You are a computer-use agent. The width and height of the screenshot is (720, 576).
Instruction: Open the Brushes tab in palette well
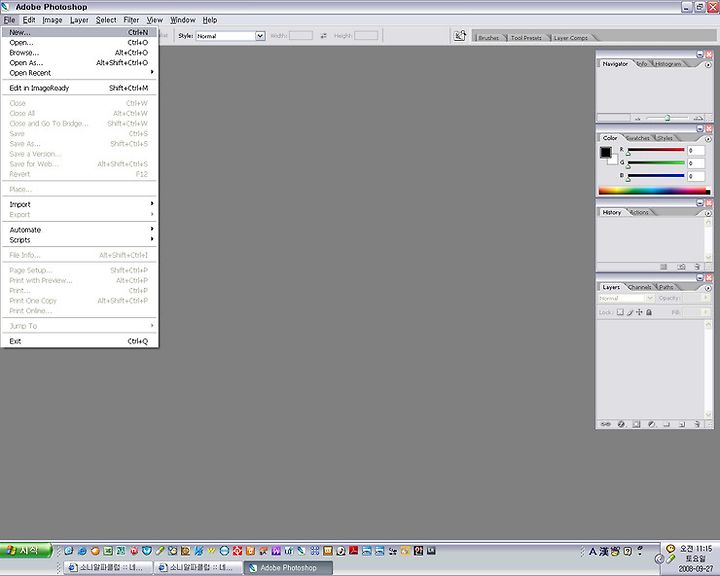[x=489, y=38]
